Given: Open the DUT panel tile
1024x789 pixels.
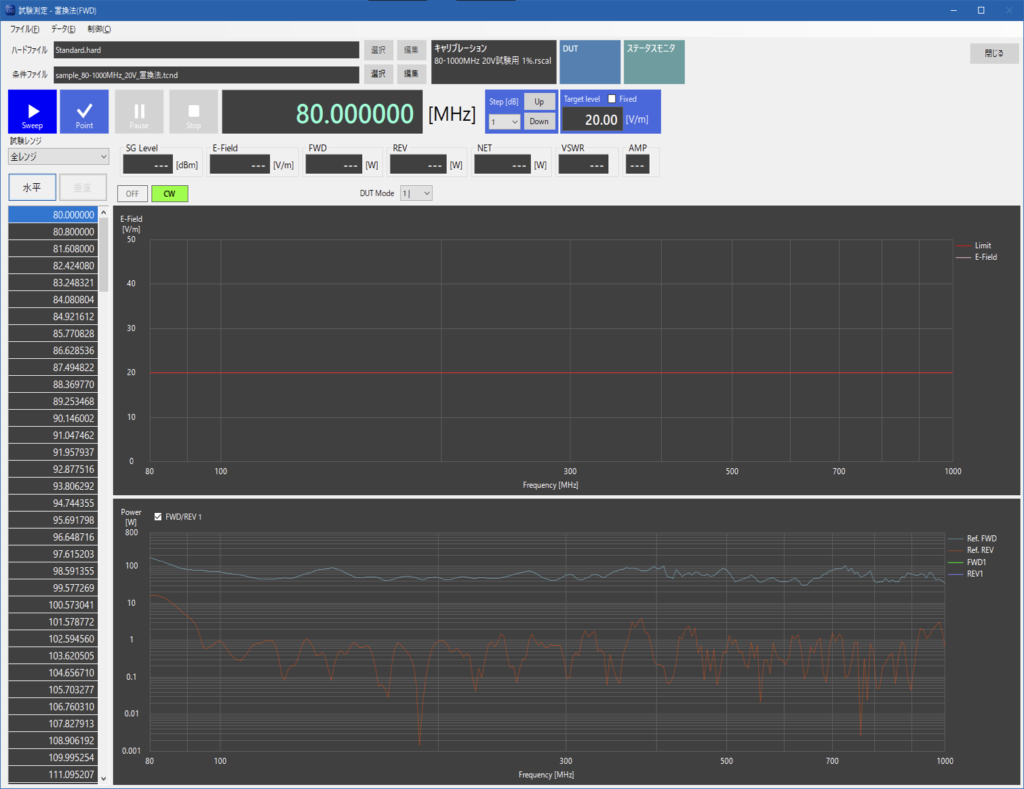Looking at the screenshot, I should (x=589, y=60).
